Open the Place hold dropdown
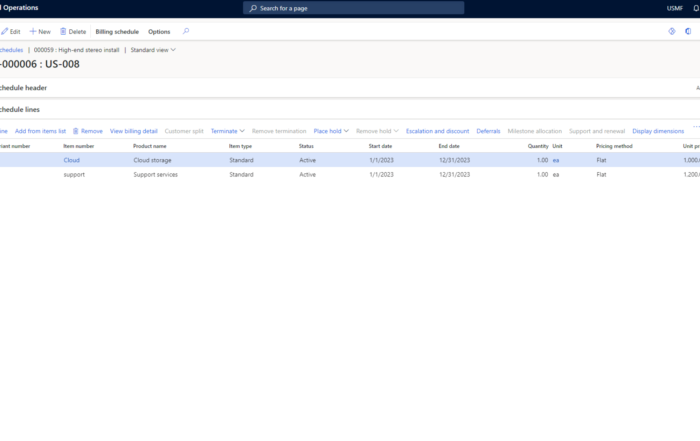This screenshot has width=700, height=441. (x=331, y=131)
